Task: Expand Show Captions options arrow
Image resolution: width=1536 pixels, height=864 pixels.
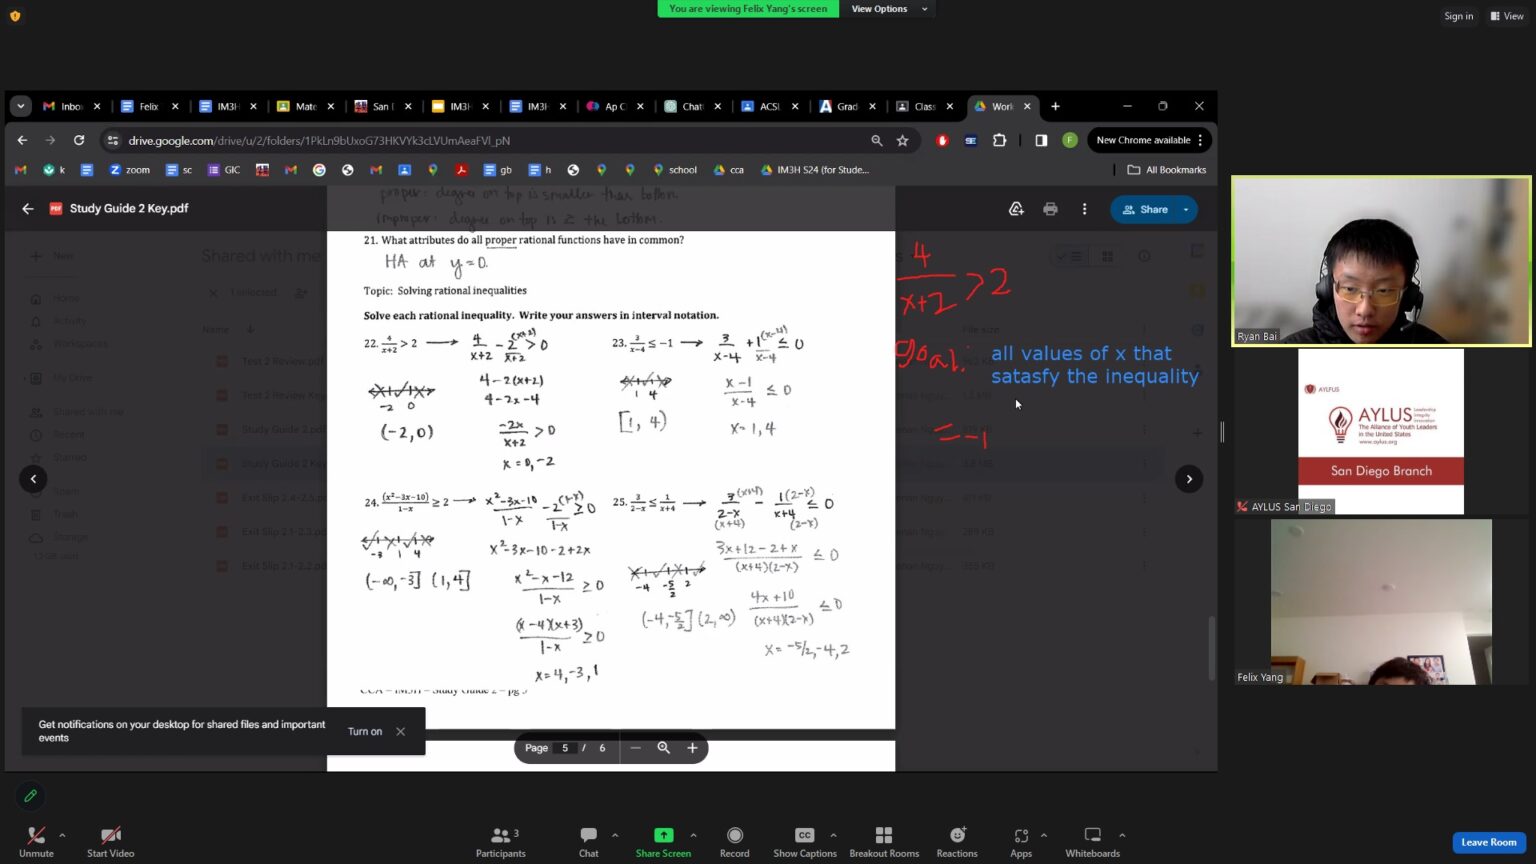Action: coord(833,835)
